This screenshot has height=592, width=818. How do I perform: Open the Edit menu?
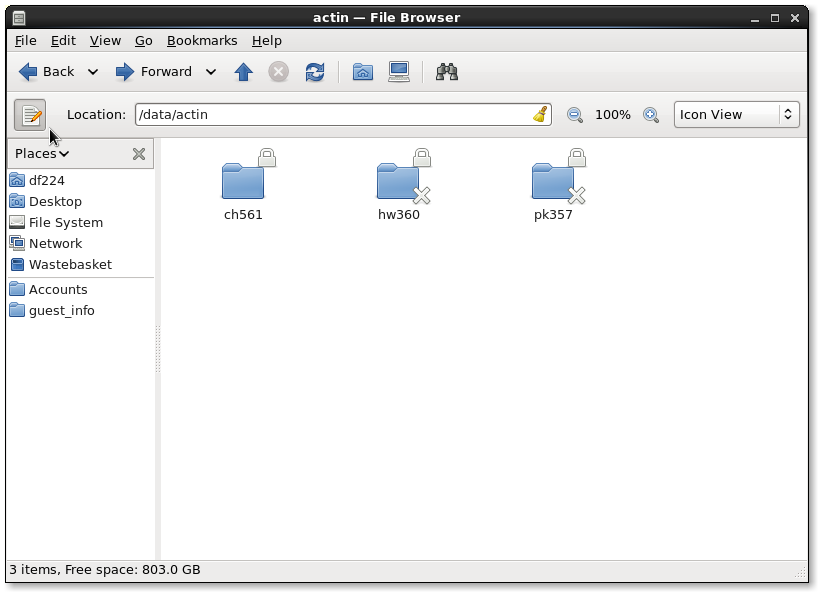(x=63, y=40)
